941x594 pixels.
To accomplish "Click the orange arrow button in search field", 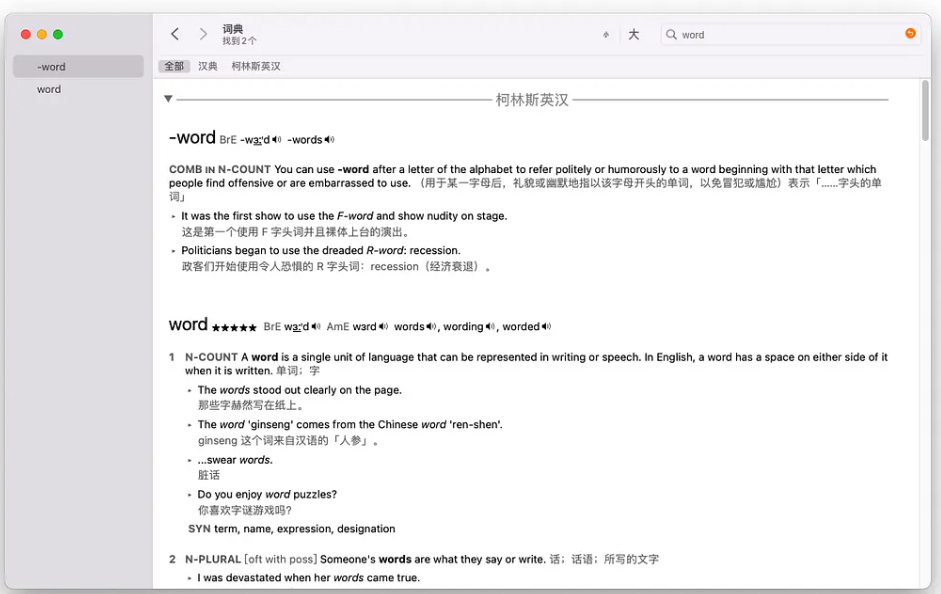I will (910, 34).
